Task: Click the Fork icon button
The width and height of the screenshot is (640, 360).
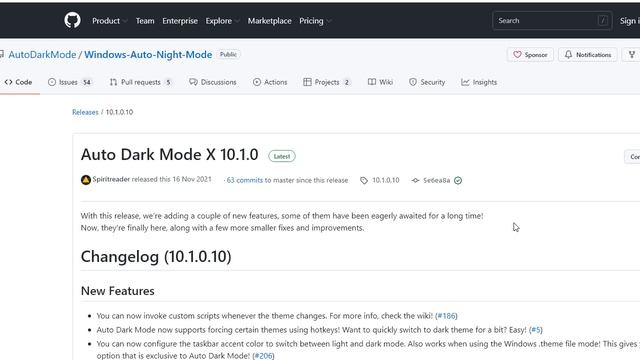Action: 631,55
